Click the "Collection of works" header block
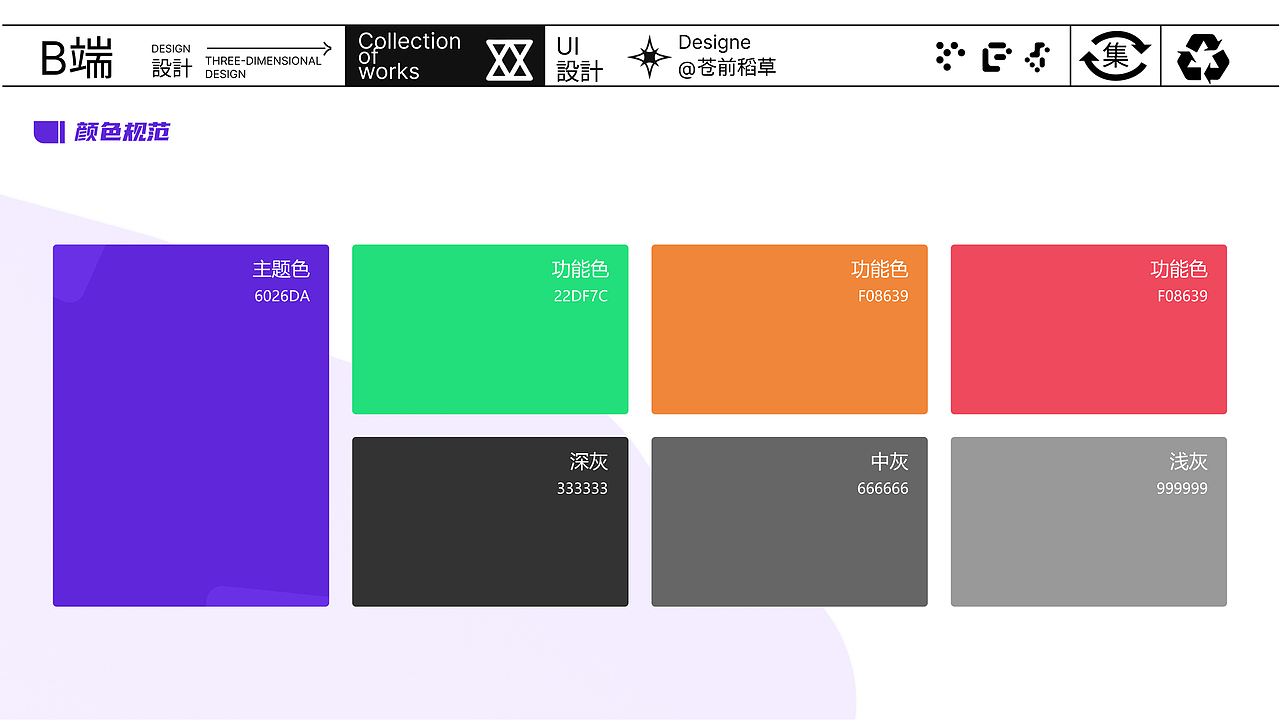1280x720 pixels. coord(445,56)
